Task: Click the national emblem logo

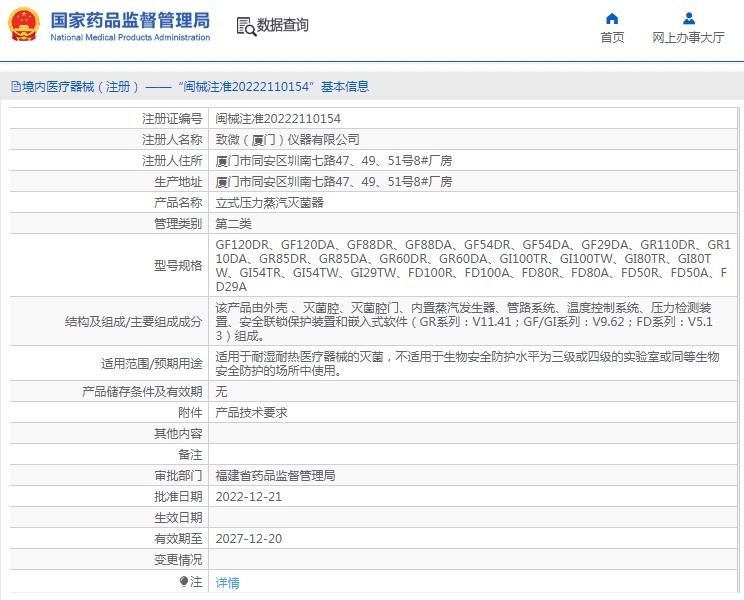Action: (24, 25)
